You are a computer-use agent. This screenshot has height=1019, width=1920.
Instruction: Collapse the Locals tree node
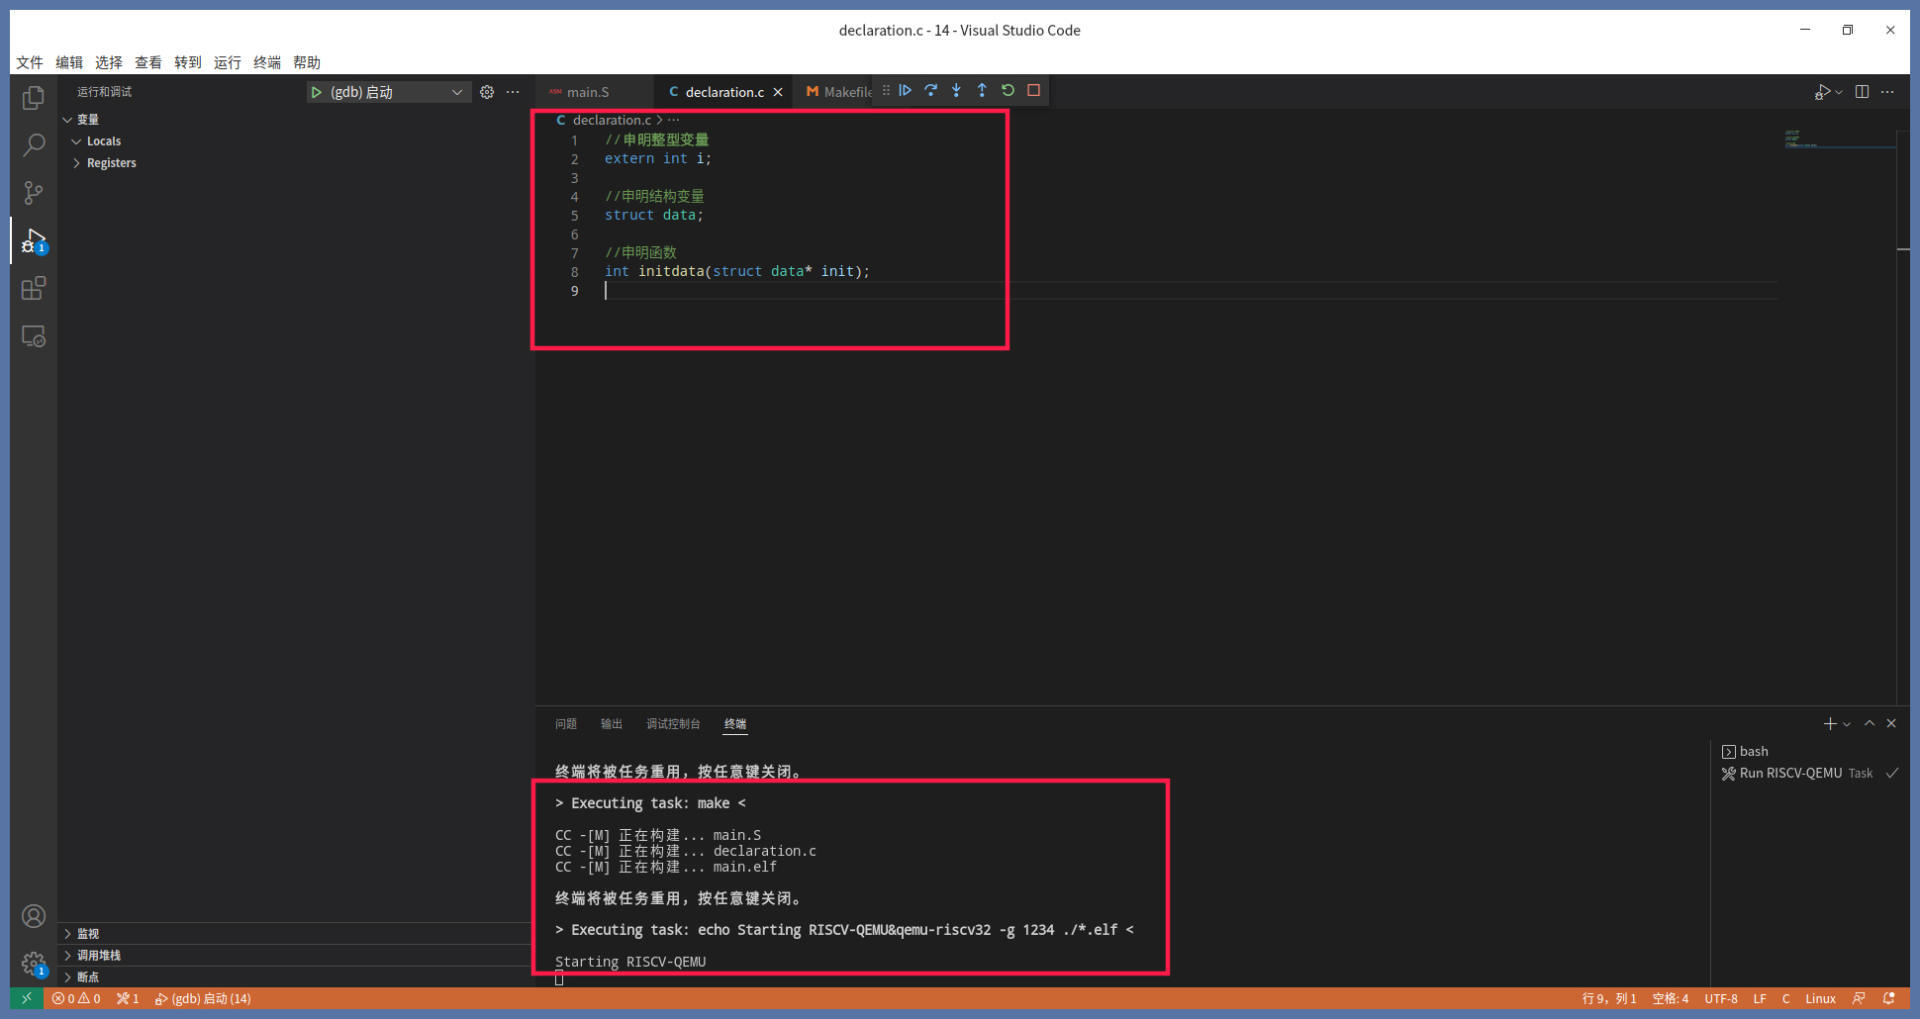[77, 141]
